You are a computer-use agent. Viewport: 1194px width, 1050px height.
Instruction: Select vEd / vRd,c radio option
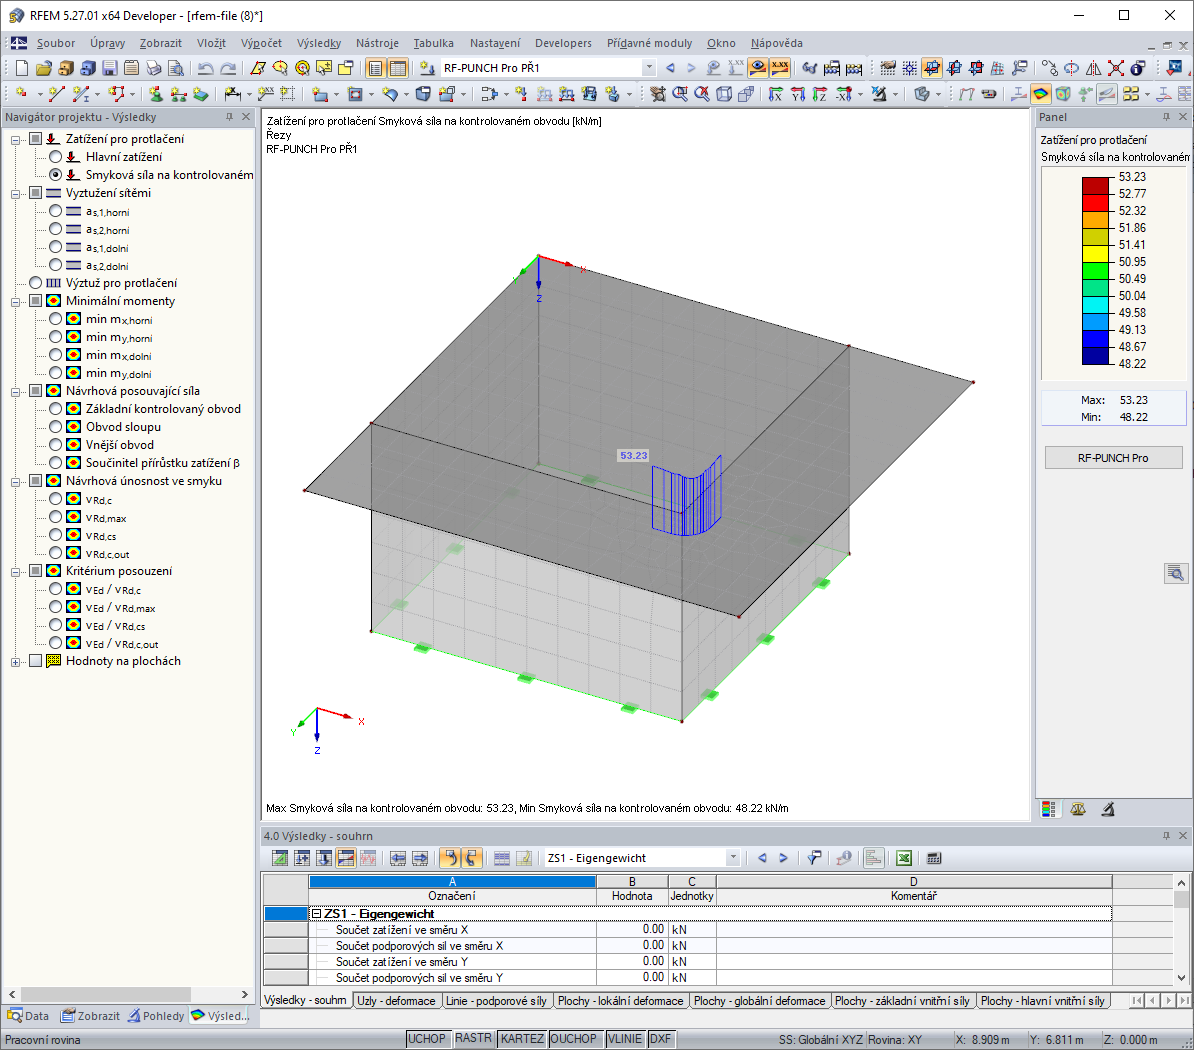click(56, 589)
